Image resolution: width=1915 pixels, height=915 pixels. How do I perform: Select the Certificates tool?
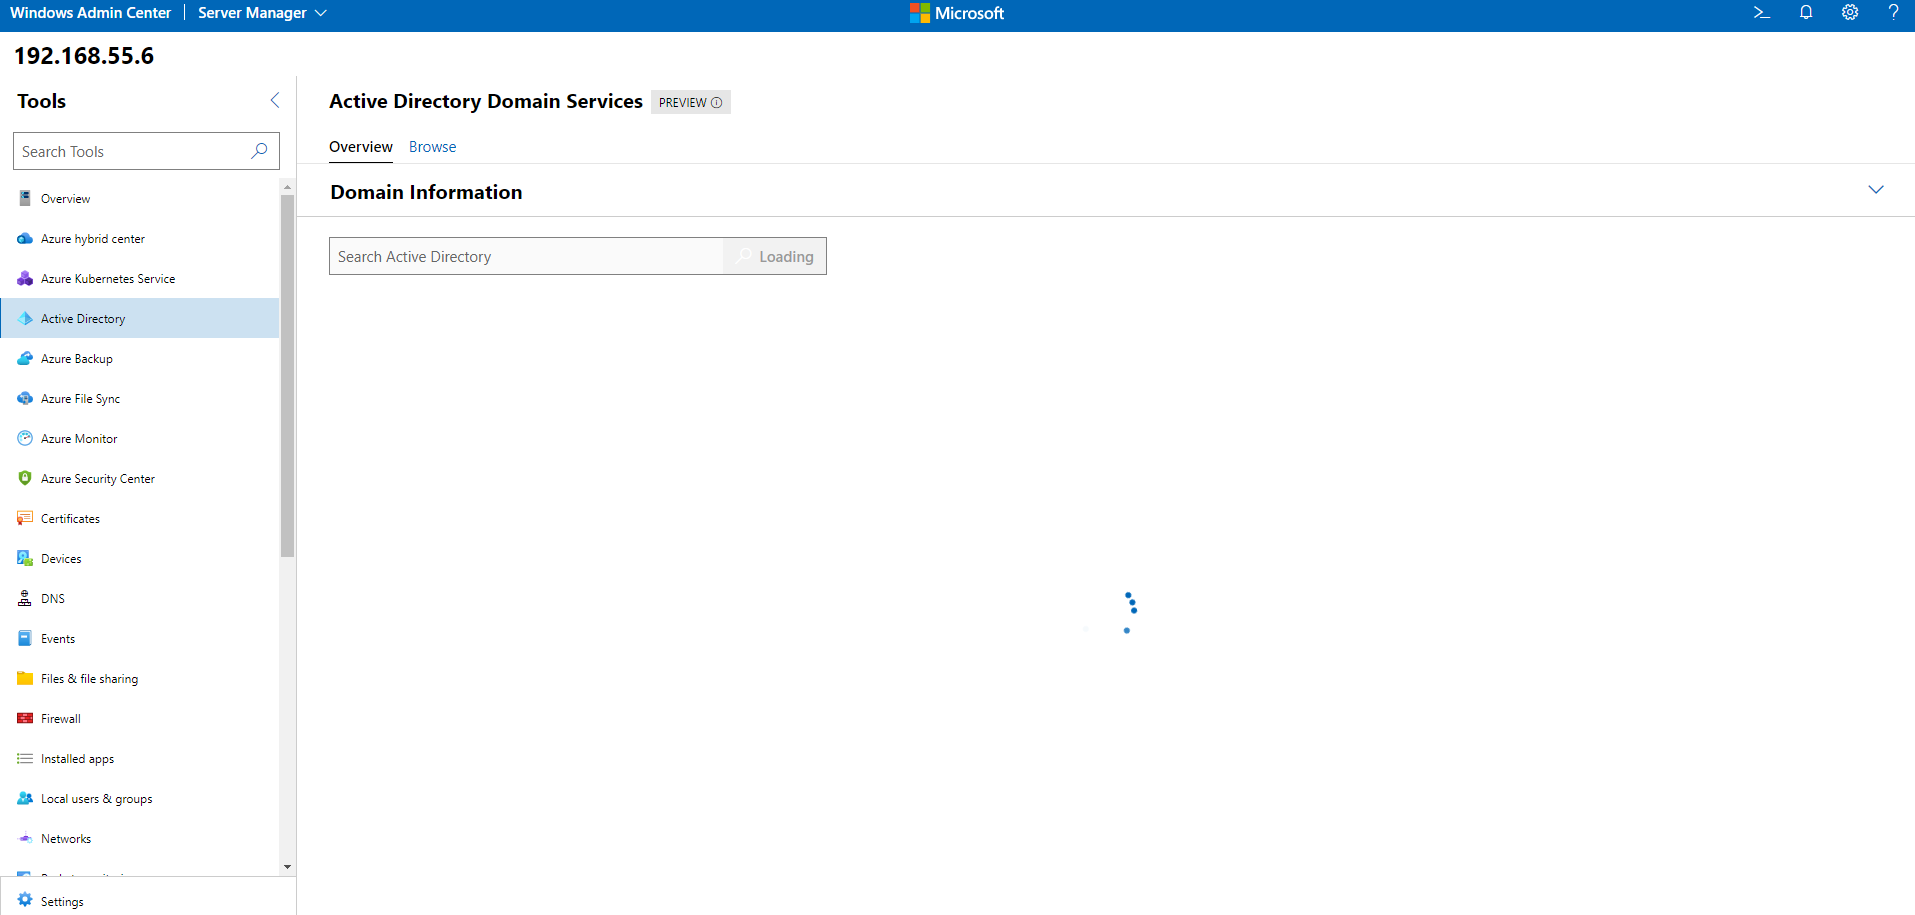click(70, 518)
